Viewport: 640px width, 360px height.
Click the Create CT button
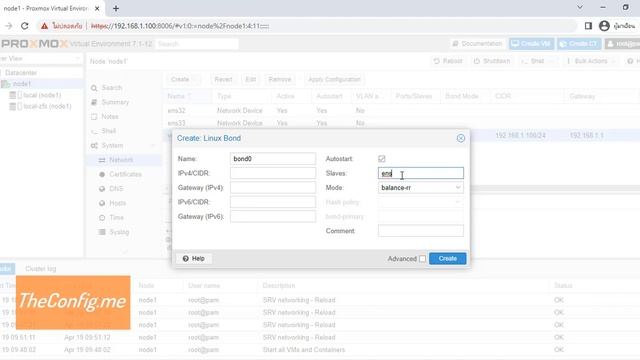[579, 44]
